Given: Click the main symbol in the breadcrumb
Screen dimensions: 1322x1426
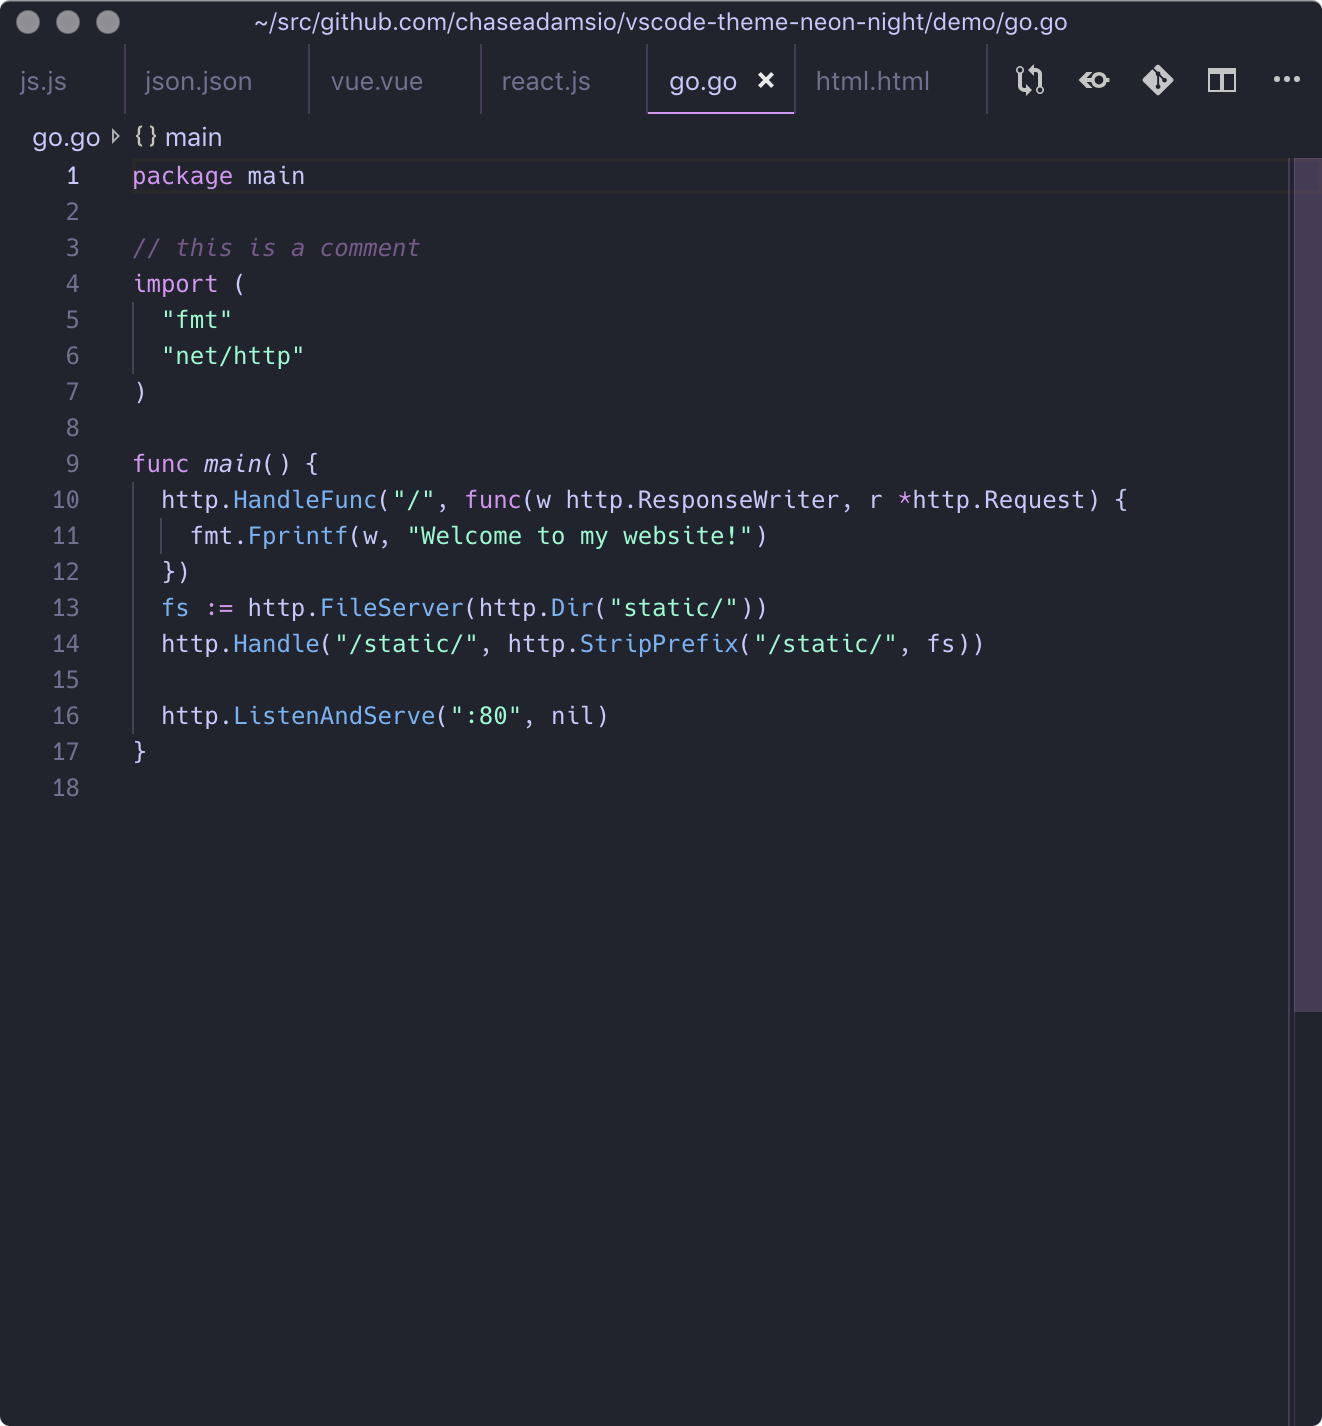Looking at the screenshot, I should 193,137.
